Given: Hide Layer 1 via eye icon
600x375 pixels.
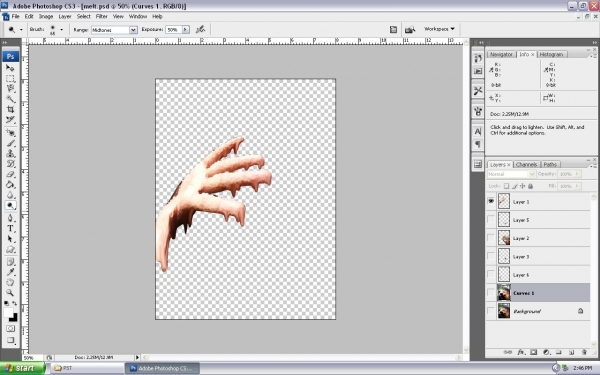Looking at the screenshot, I should click(x=491, y=201).
